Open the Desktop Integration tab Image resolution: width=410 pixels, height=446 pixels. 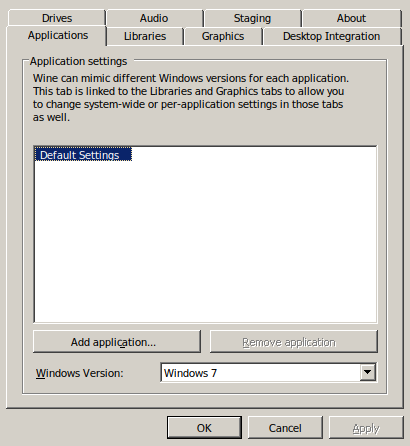pos(332,36)
